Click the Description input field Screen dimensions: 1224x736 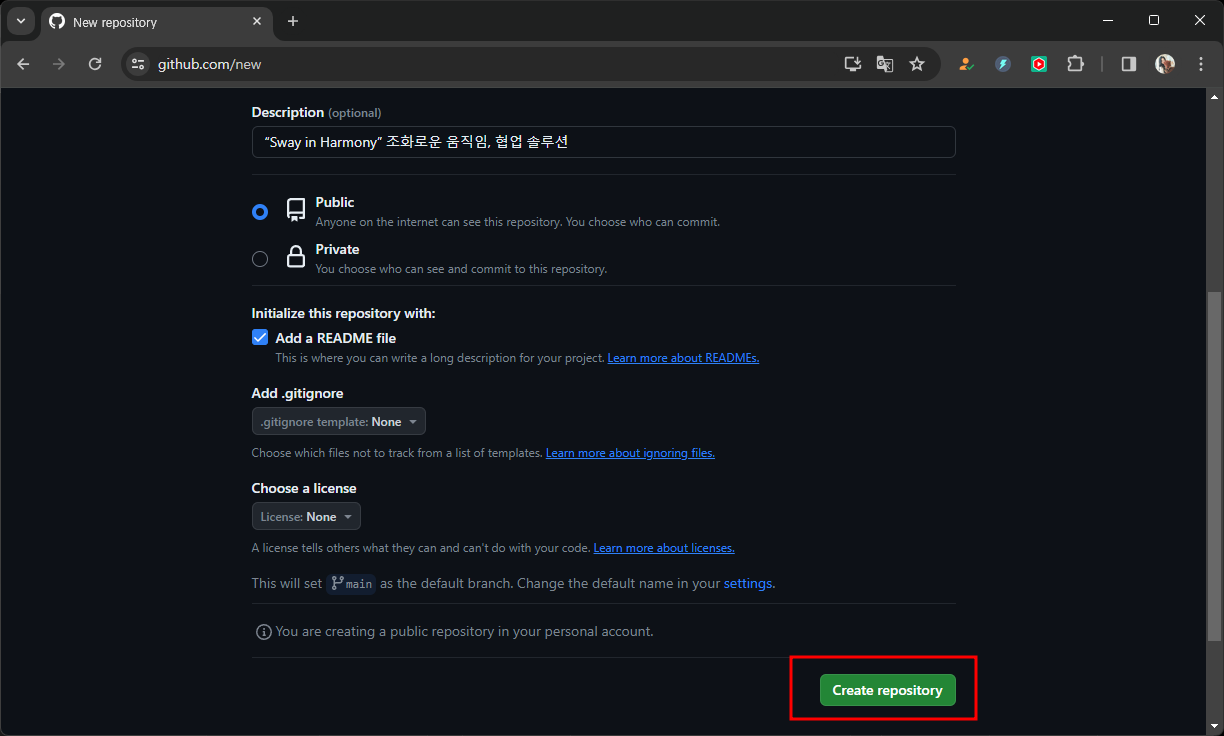click(x=603, y=142)
